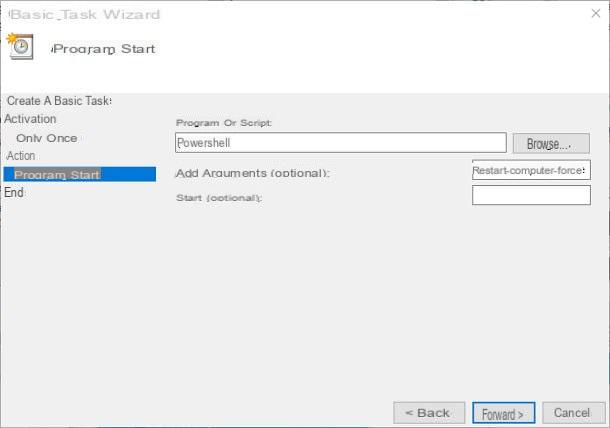
Task: Click the Program Or Script label
Action: pos(224,123)
